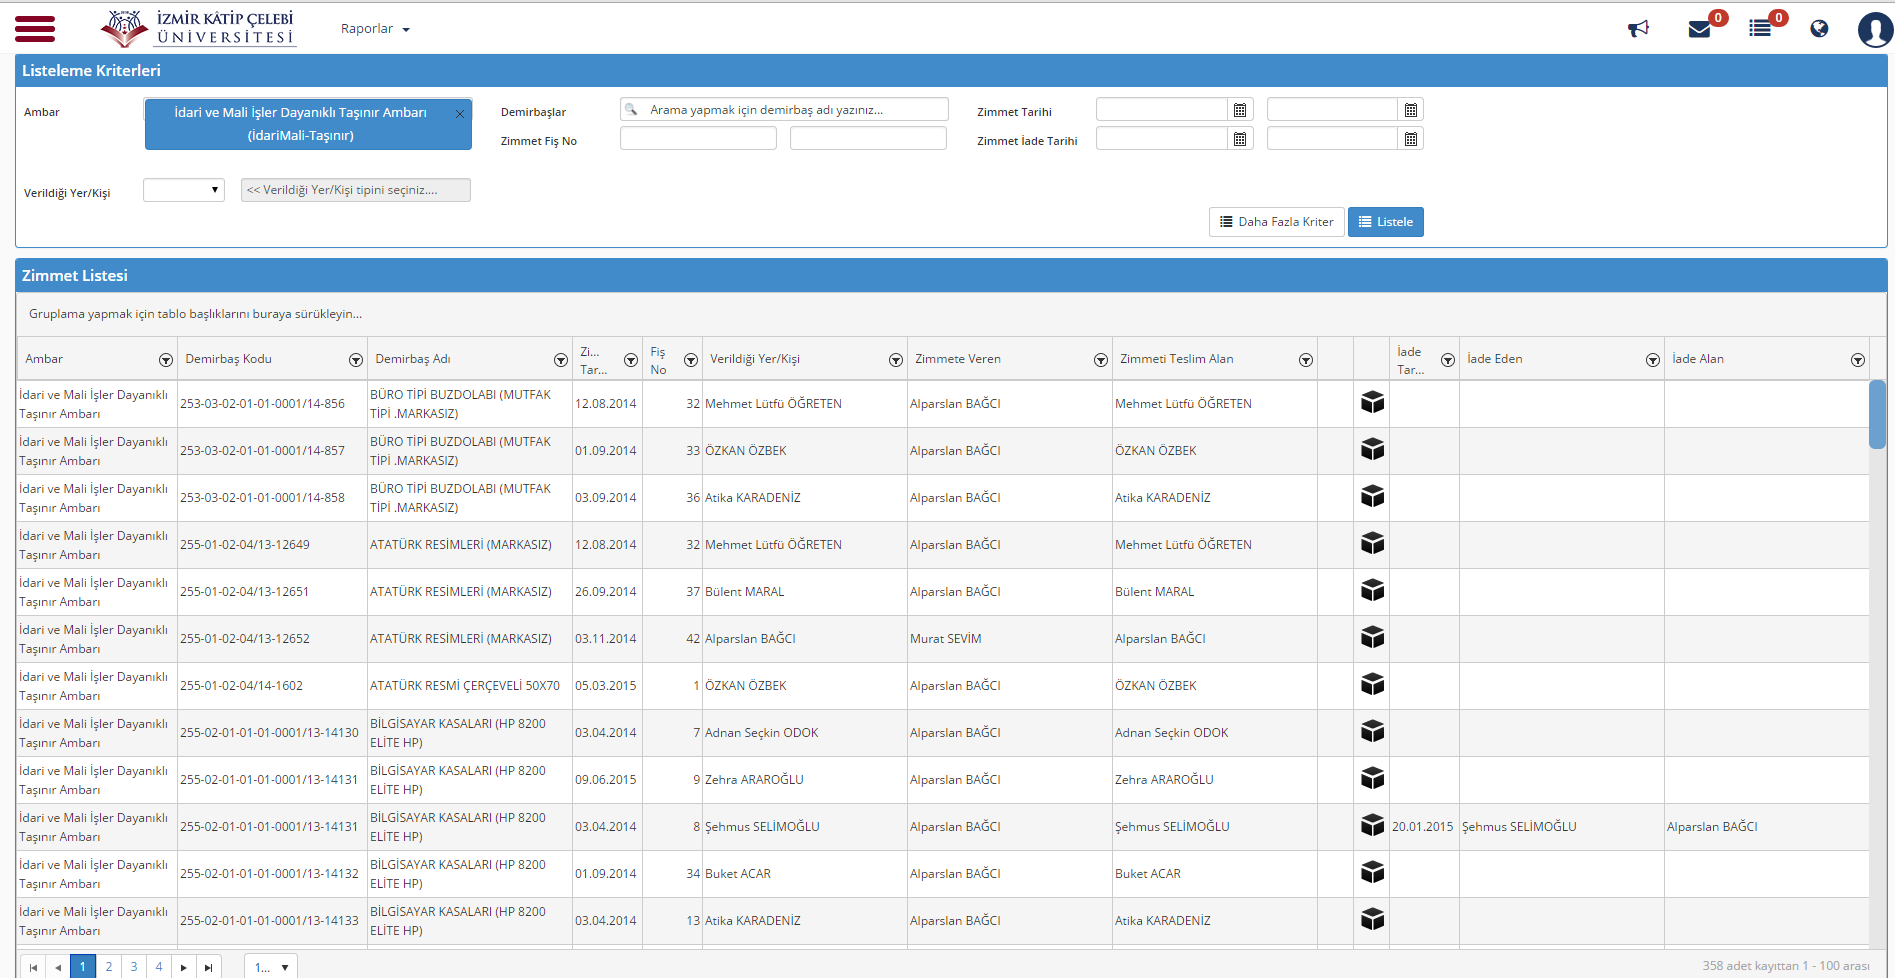1895x978 pixels.
Task: Click the Demirbaşlar search input field
Action: click(x=784, y=110)
